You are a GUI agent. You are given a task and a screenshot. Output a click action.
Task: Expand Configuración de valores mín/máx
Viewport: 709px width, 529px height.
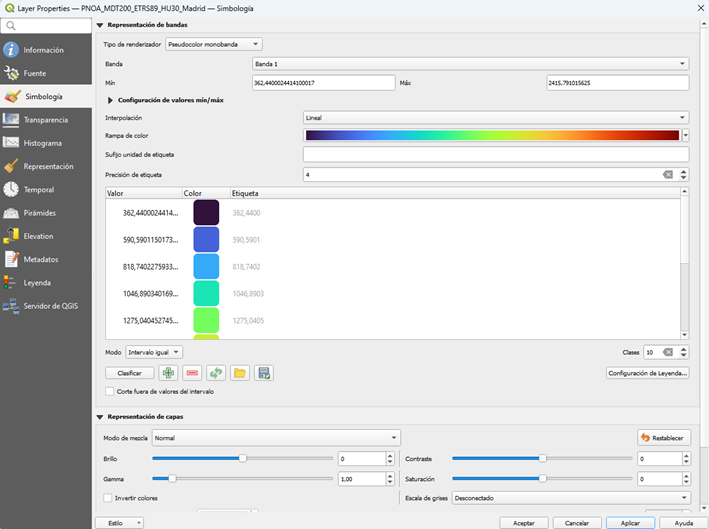point(110,100)
